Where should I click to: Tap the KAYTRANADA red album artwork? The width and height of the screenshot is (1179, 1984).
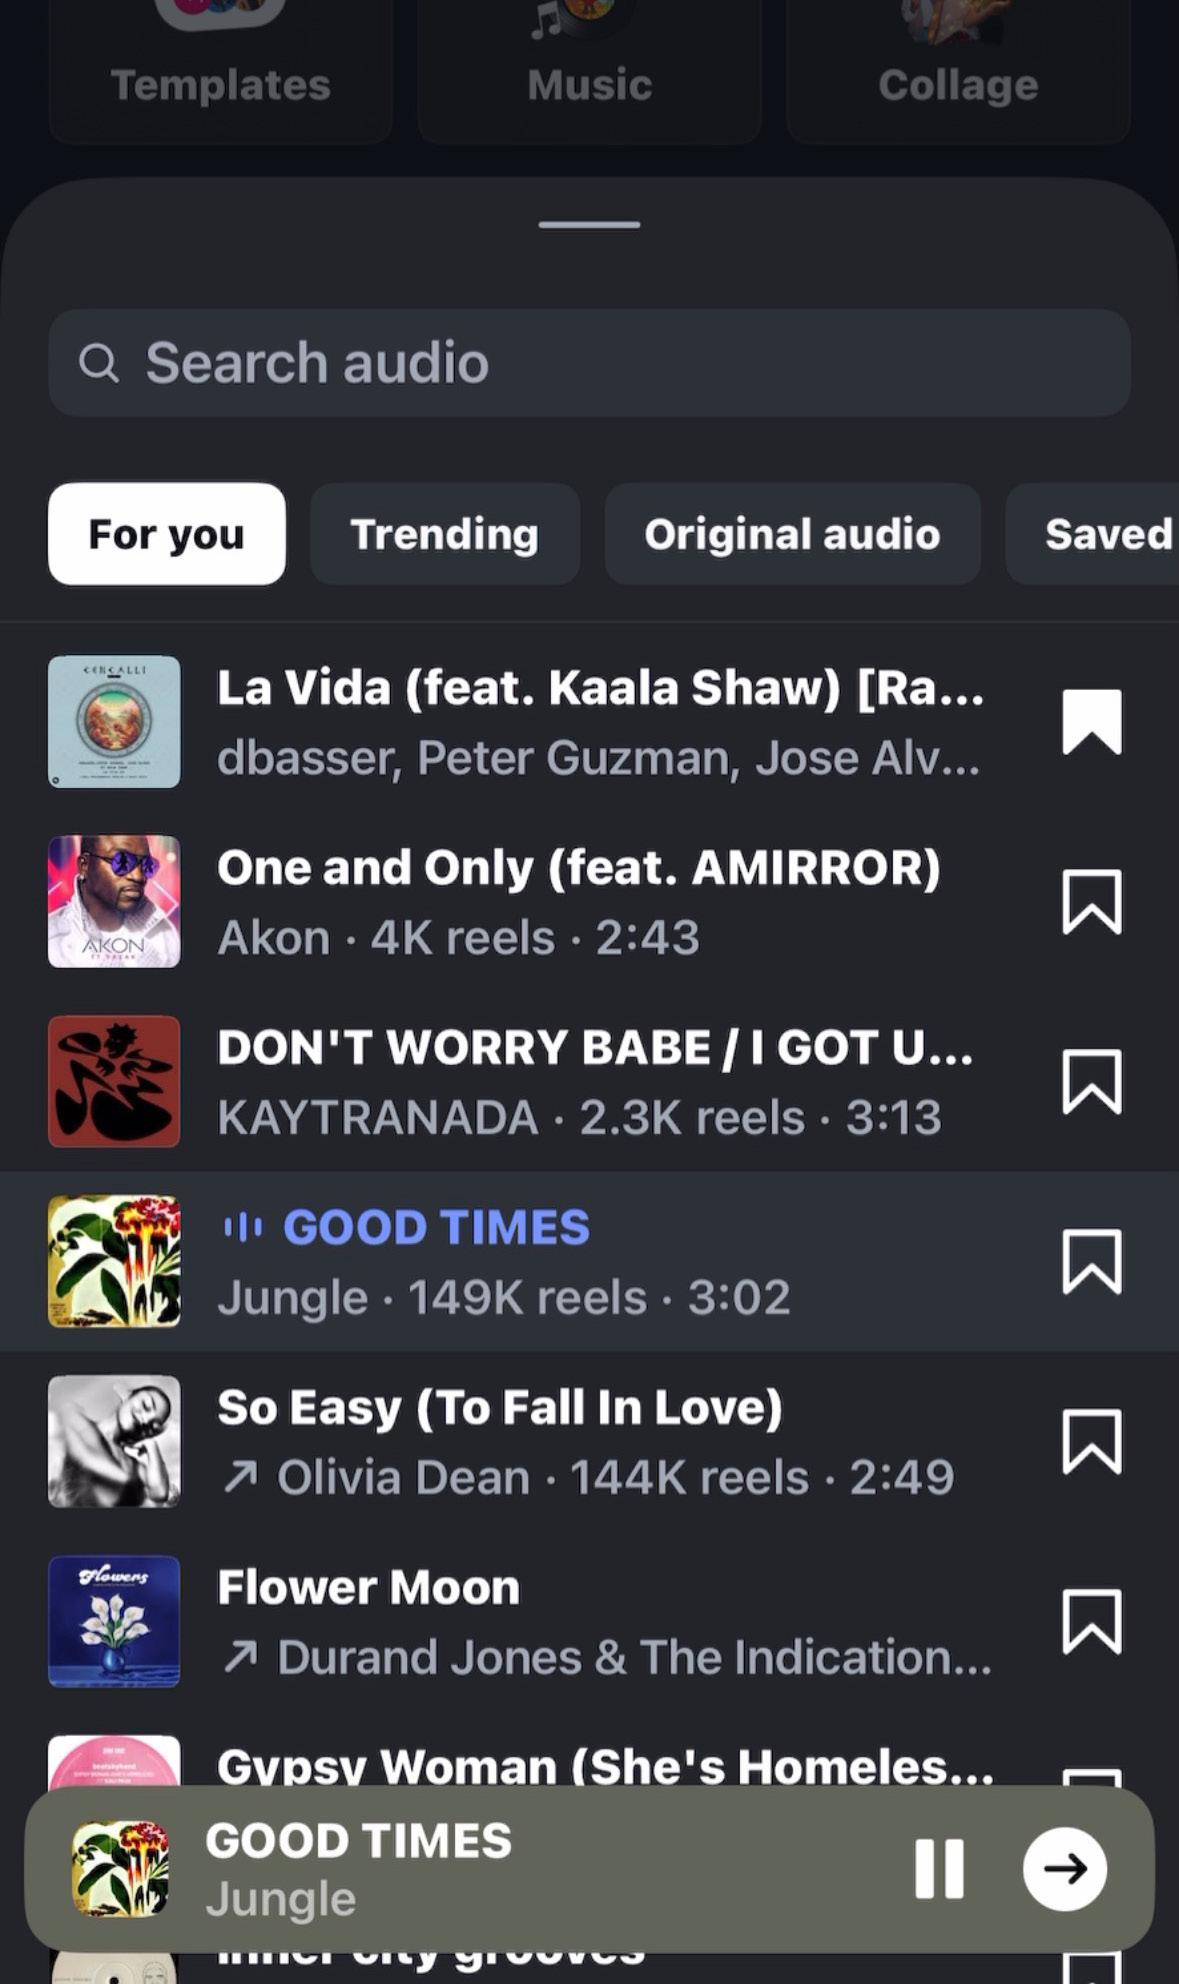point(114,1081)
